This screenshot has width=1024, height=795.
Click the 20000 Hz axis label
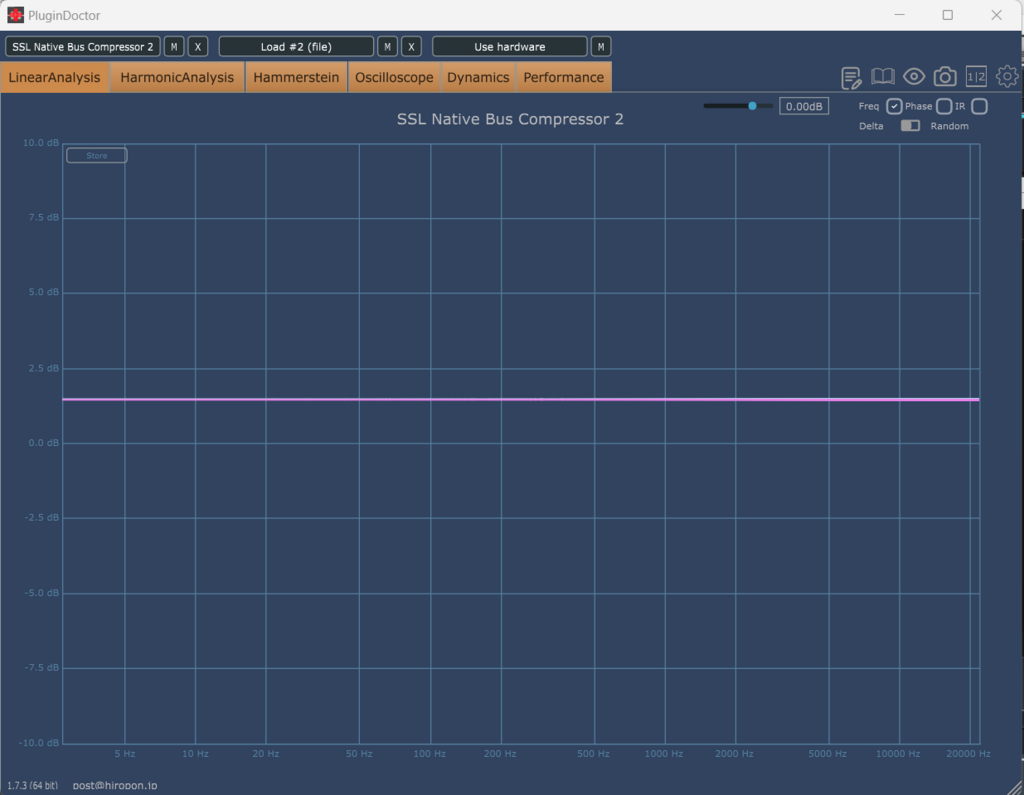pyautogui.click(x=968, y=754)
